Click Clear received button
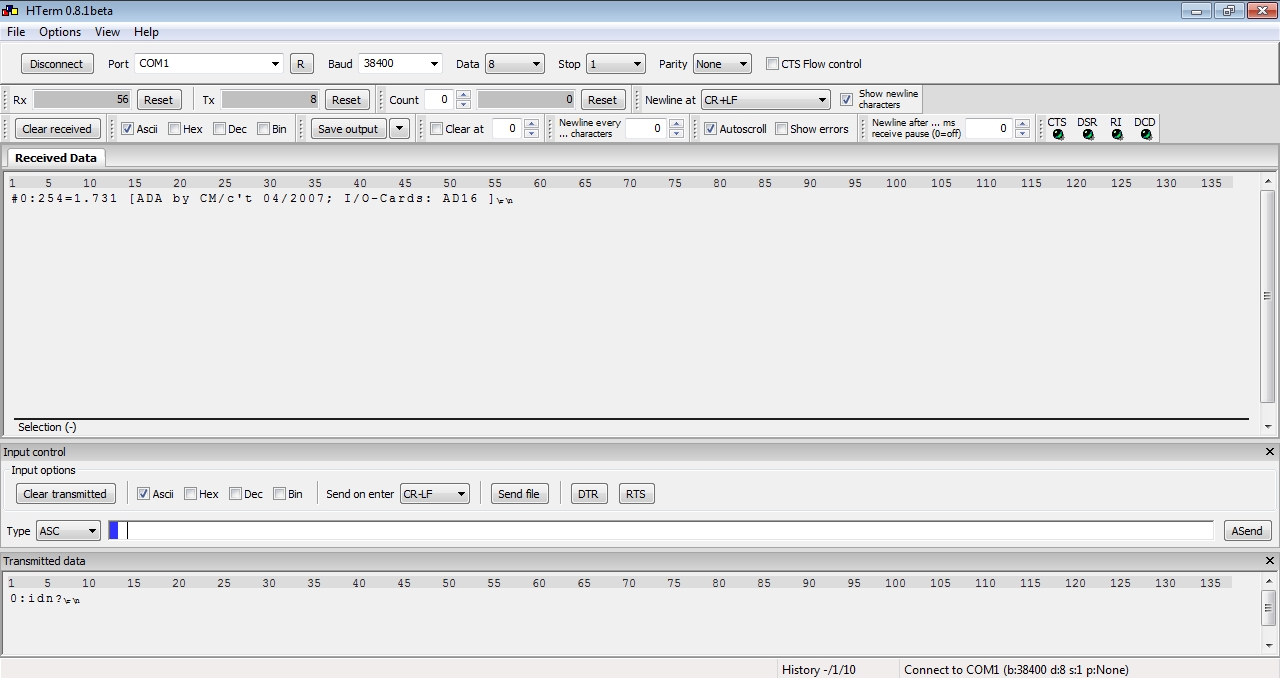Viewport: 1280px width, 678px height. (x=57, y=129)
